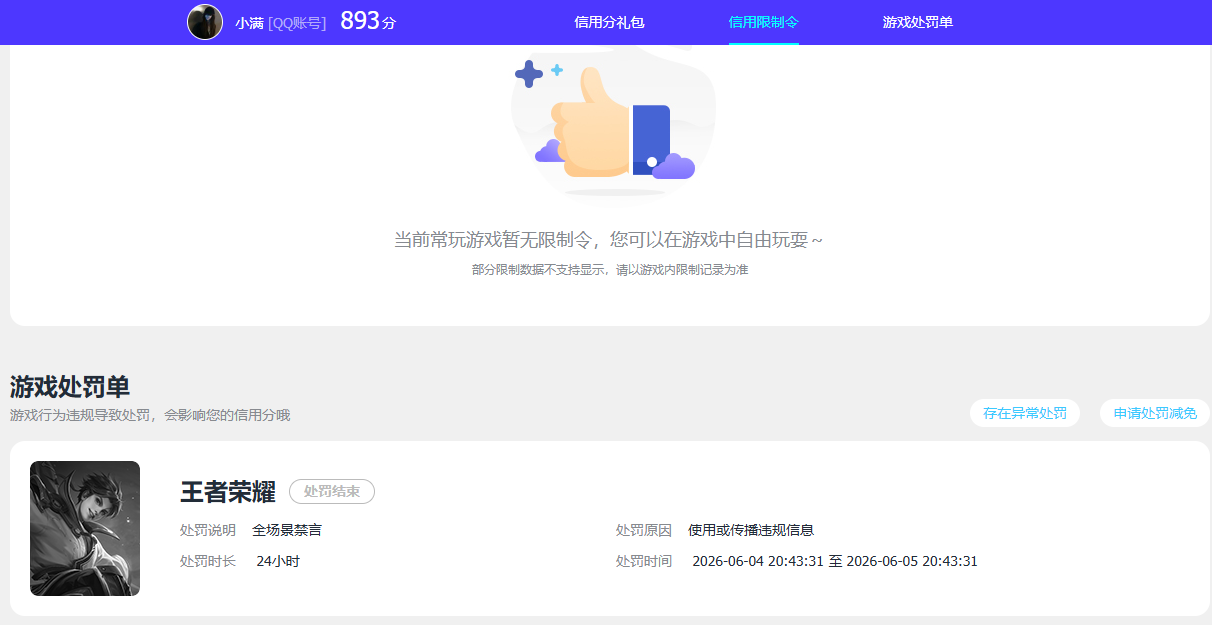Screen dimensions: 1212x625
Task: Click the 处罚结束 status badge
Action: coord(332,491)
